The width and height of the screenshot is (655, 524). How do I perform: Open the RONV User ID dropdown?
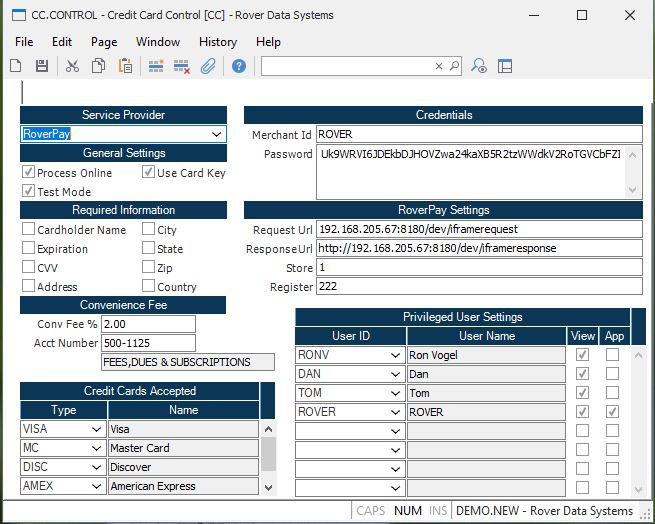pos(396,355)
